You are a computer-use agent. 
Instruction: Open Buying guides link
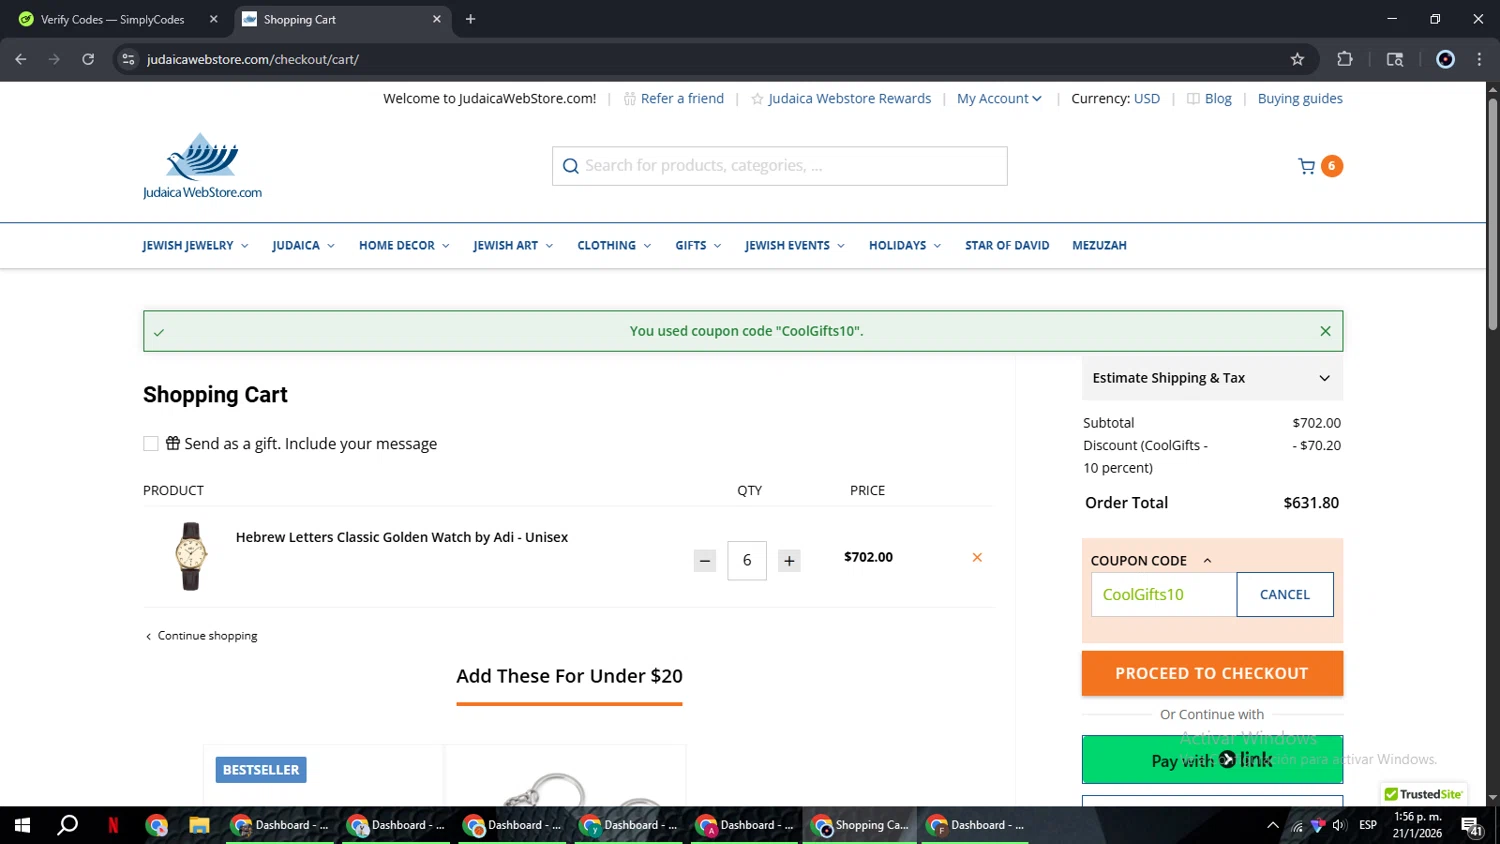pos(1300,98)
